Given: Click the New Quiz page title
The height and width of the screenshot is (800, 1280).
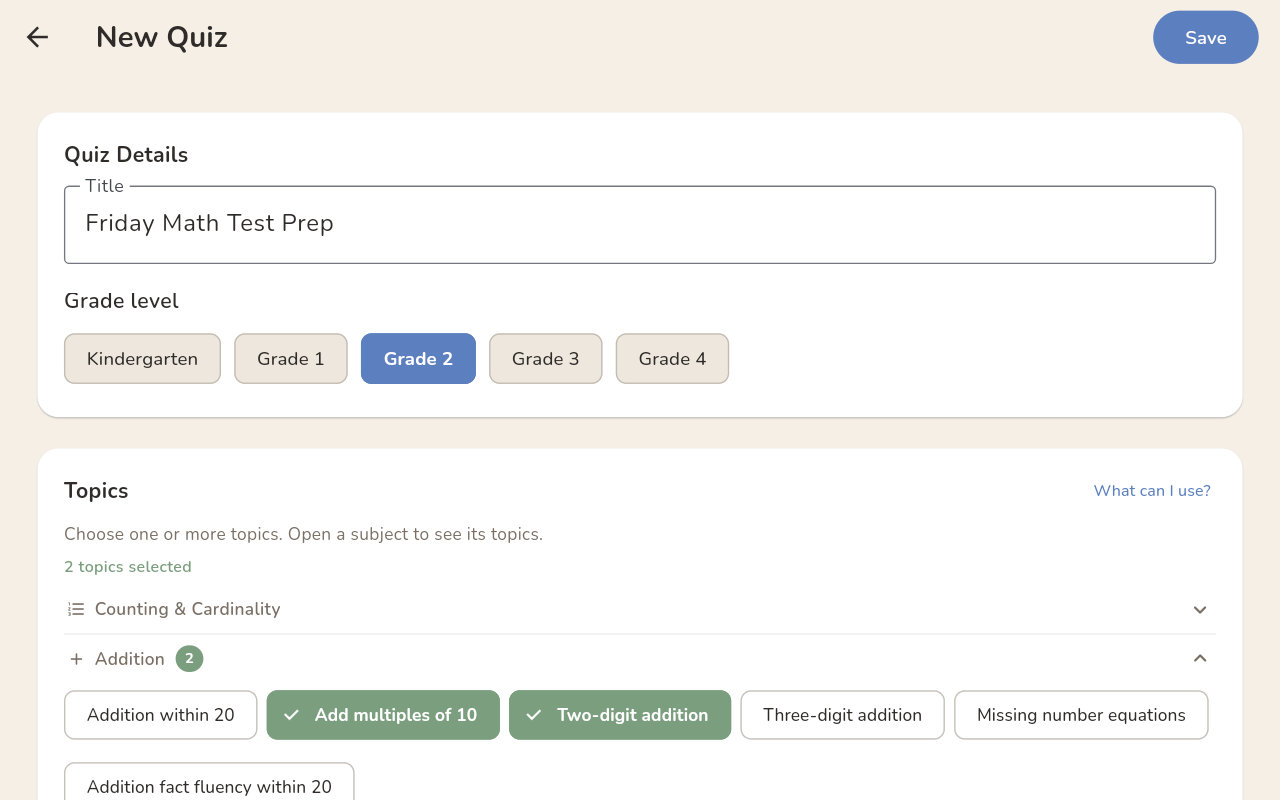Looking at the screenshot, I should [162, 38].
